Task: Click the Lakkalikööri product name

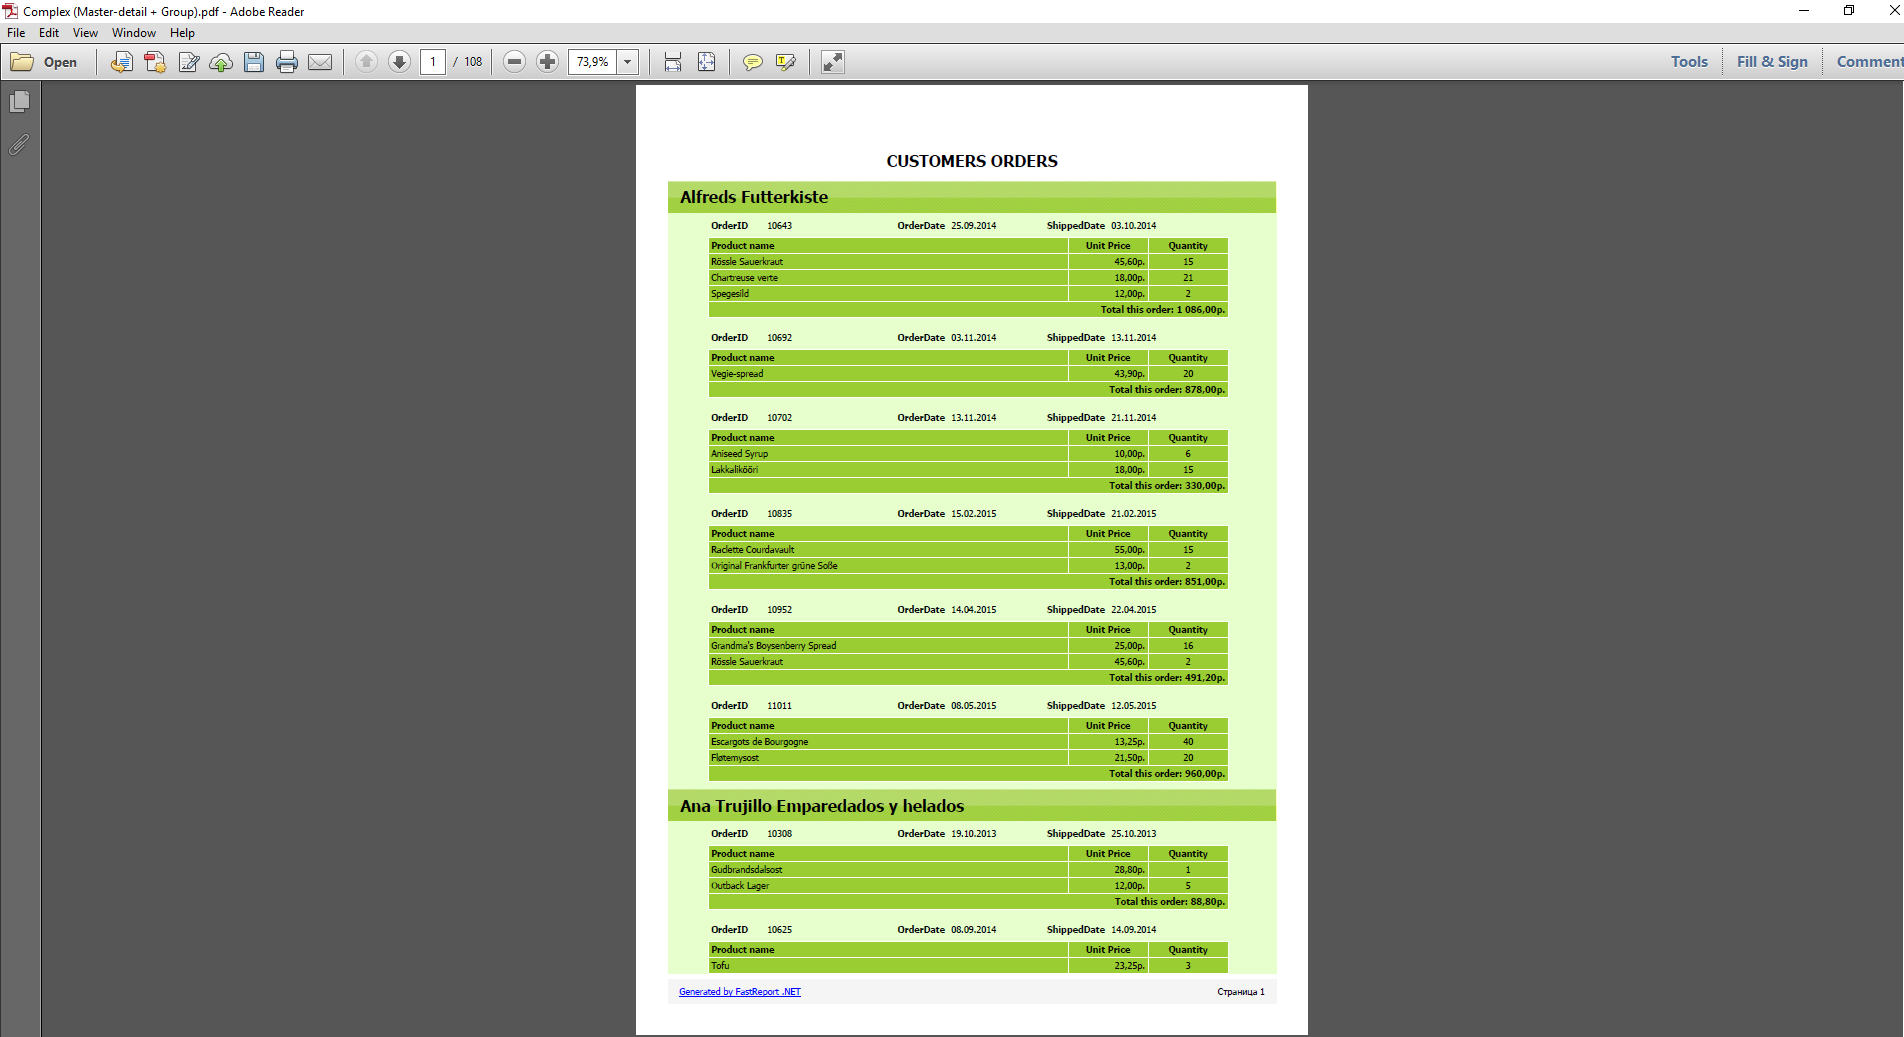Action: (735, 470)
